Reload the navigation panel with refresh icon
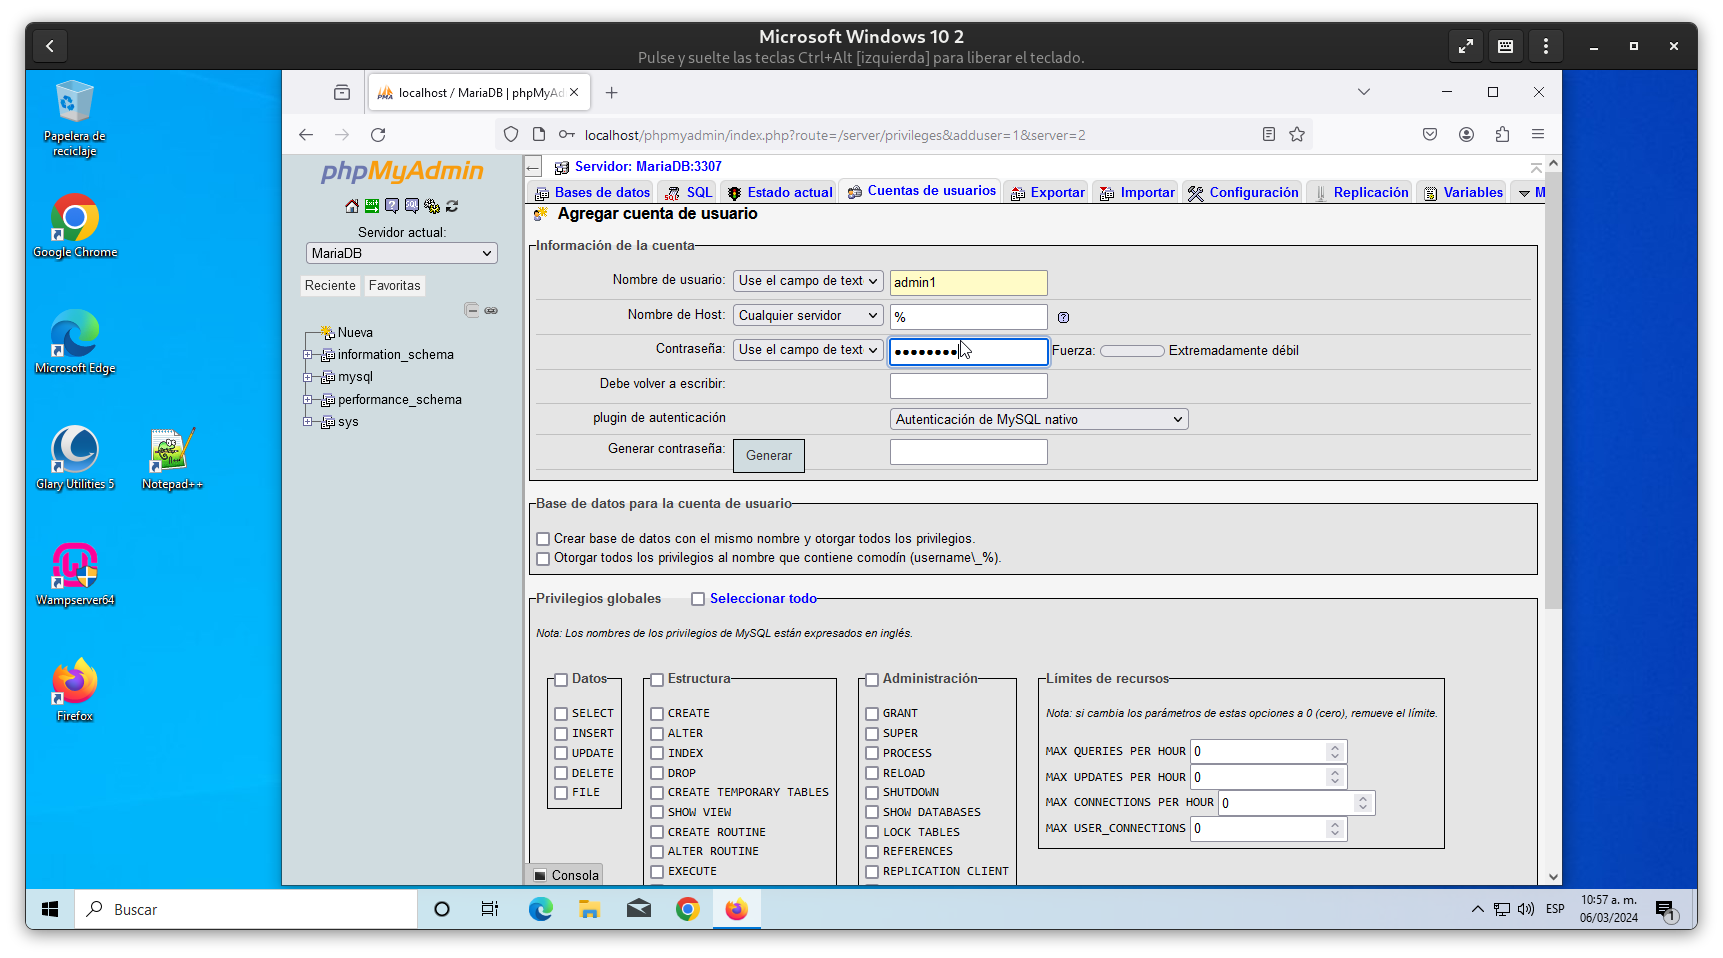Viewport: 1723px width, 958px height. tap(452, 206)
